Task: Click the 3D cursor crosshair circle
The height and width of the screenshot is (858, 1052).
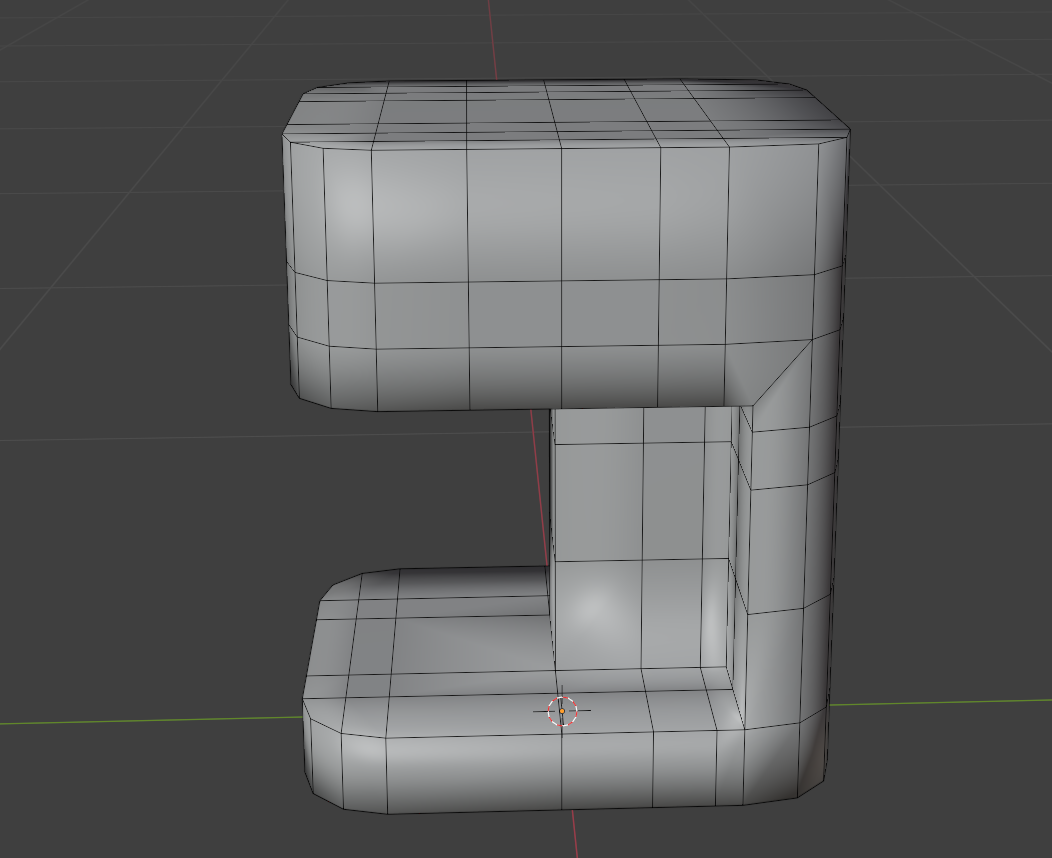Action: coord(562,711)
